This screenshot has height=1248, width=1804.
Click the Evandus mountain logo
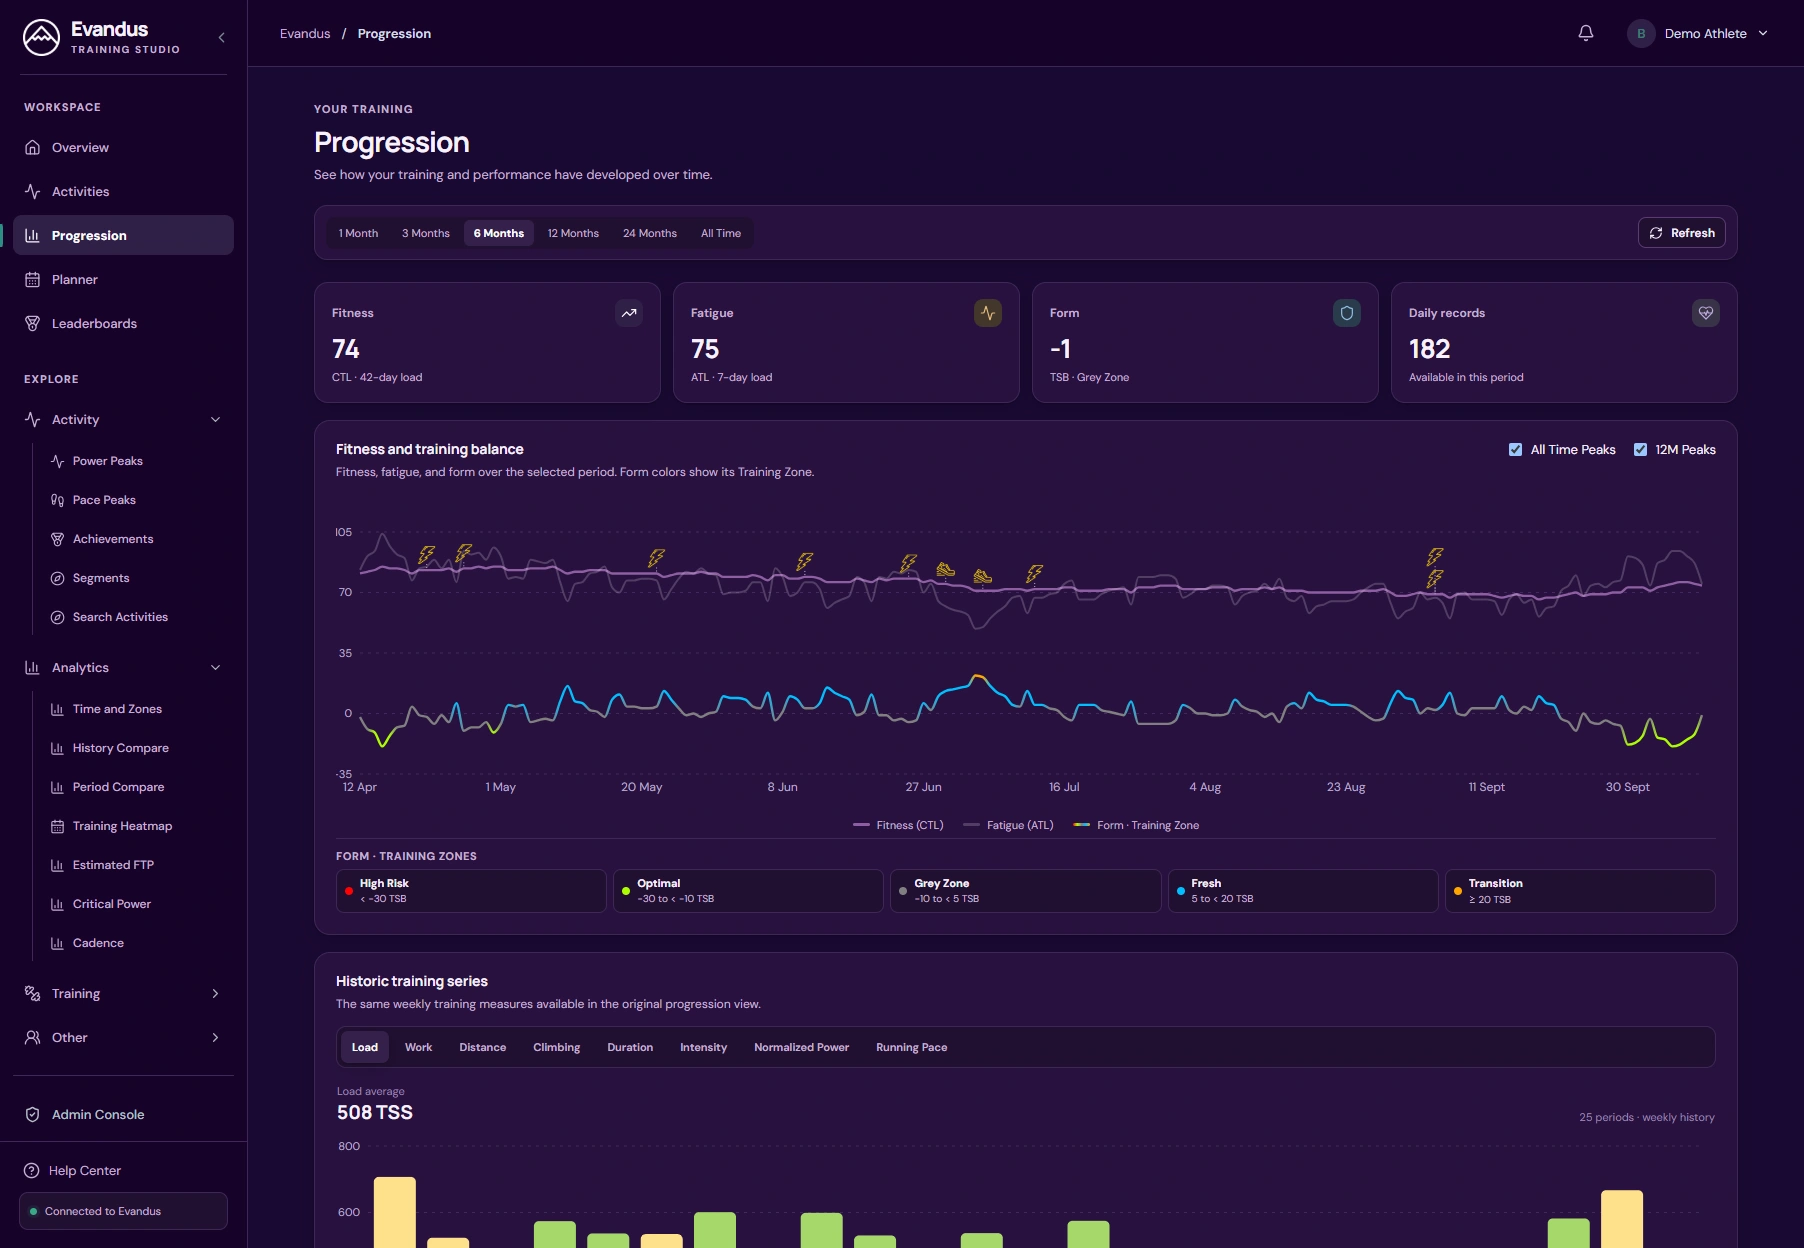[41, 38]
